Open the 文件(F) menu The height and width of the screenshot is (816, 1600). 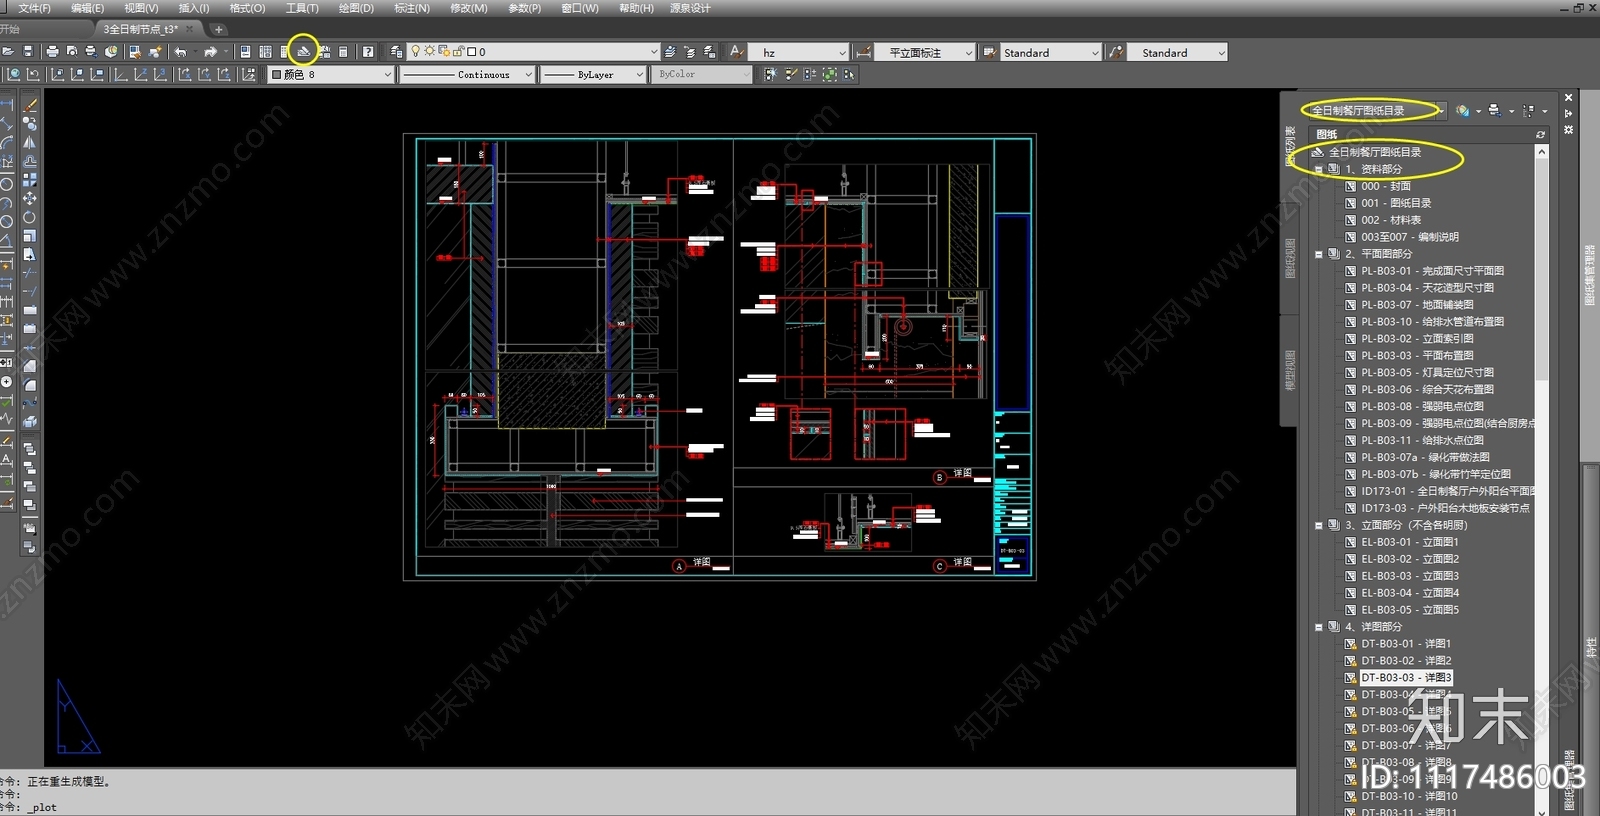click(34, 8)
